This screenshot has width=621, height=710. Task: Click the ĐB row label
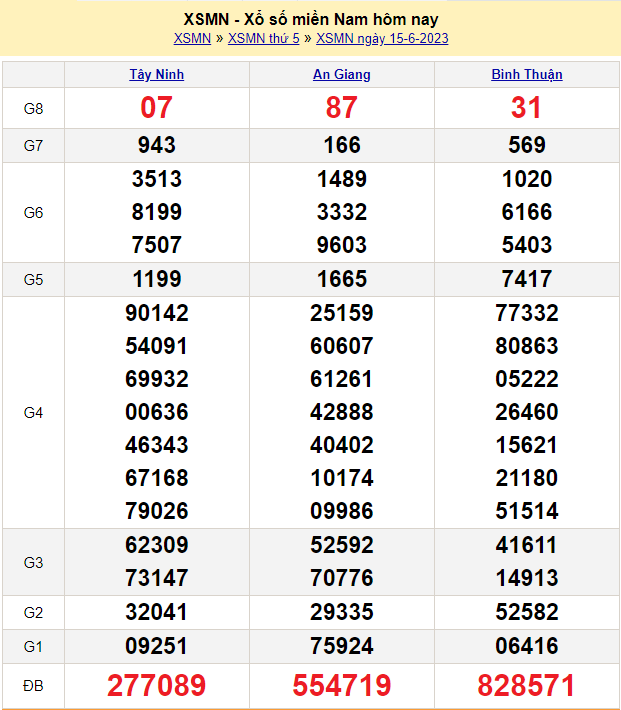pos(33,685)
